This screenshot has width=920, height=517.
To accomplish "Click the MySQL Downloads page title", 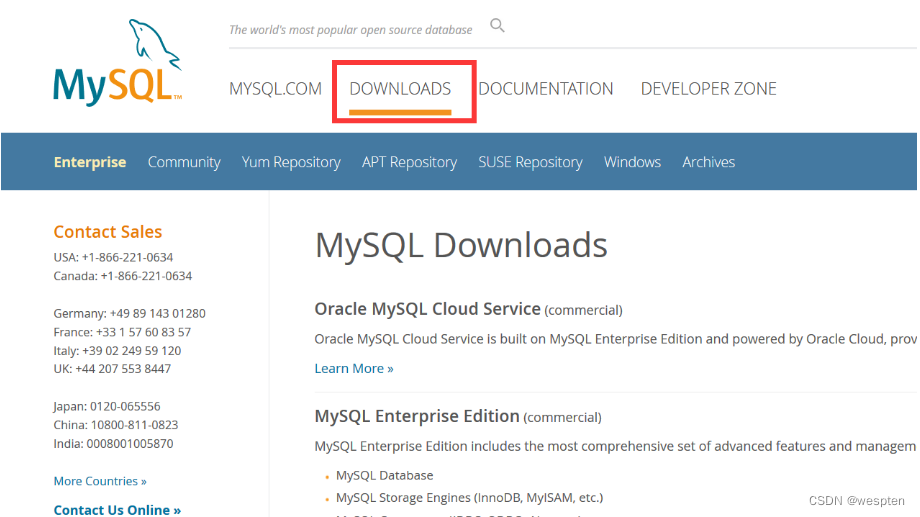I will [461, 245].
